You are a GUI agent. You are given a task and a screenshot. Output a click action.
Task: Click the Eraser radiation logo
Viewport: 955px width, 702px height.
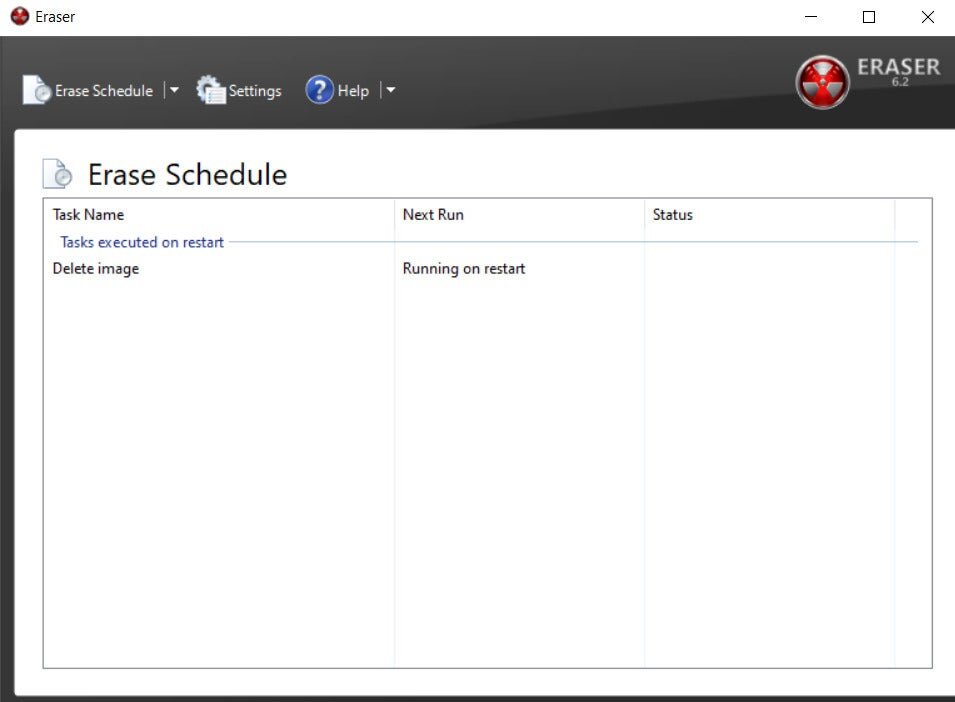click(822, 82)
